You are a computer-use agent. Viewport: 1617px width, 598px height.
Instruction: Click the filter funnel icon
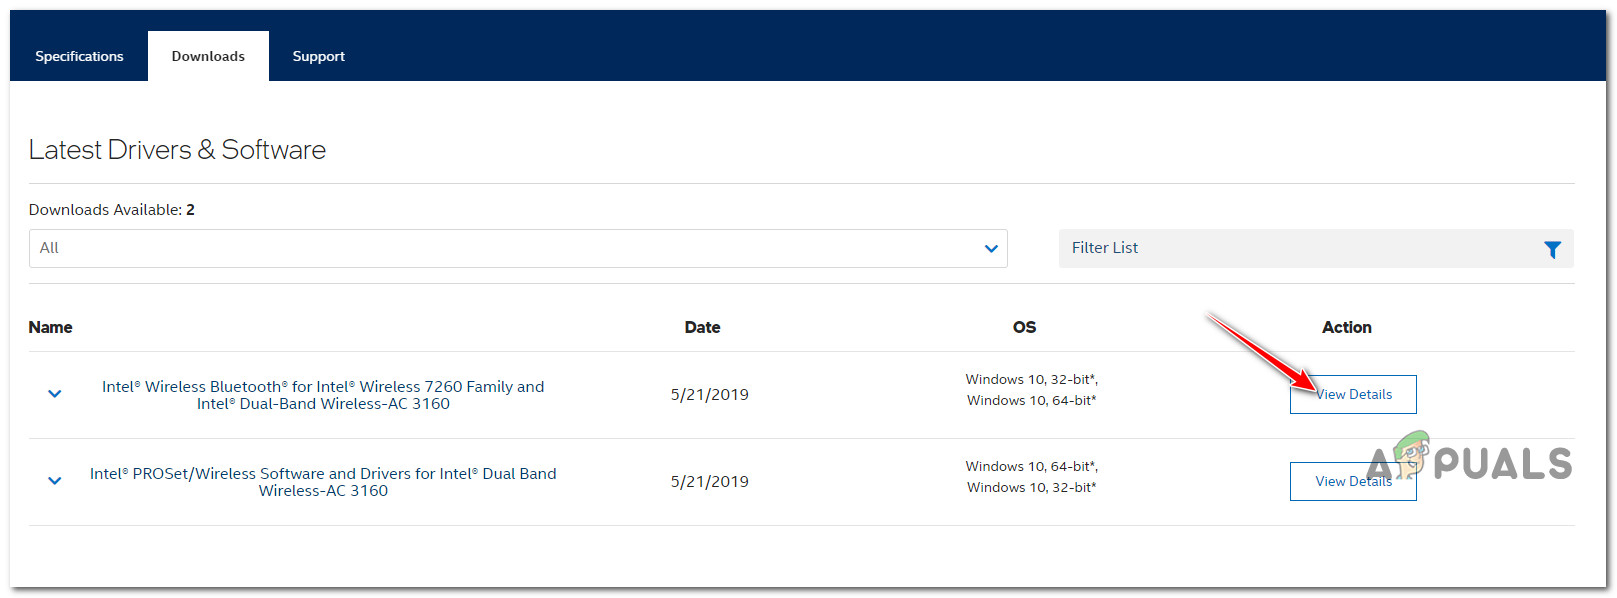coord(1551,249)
